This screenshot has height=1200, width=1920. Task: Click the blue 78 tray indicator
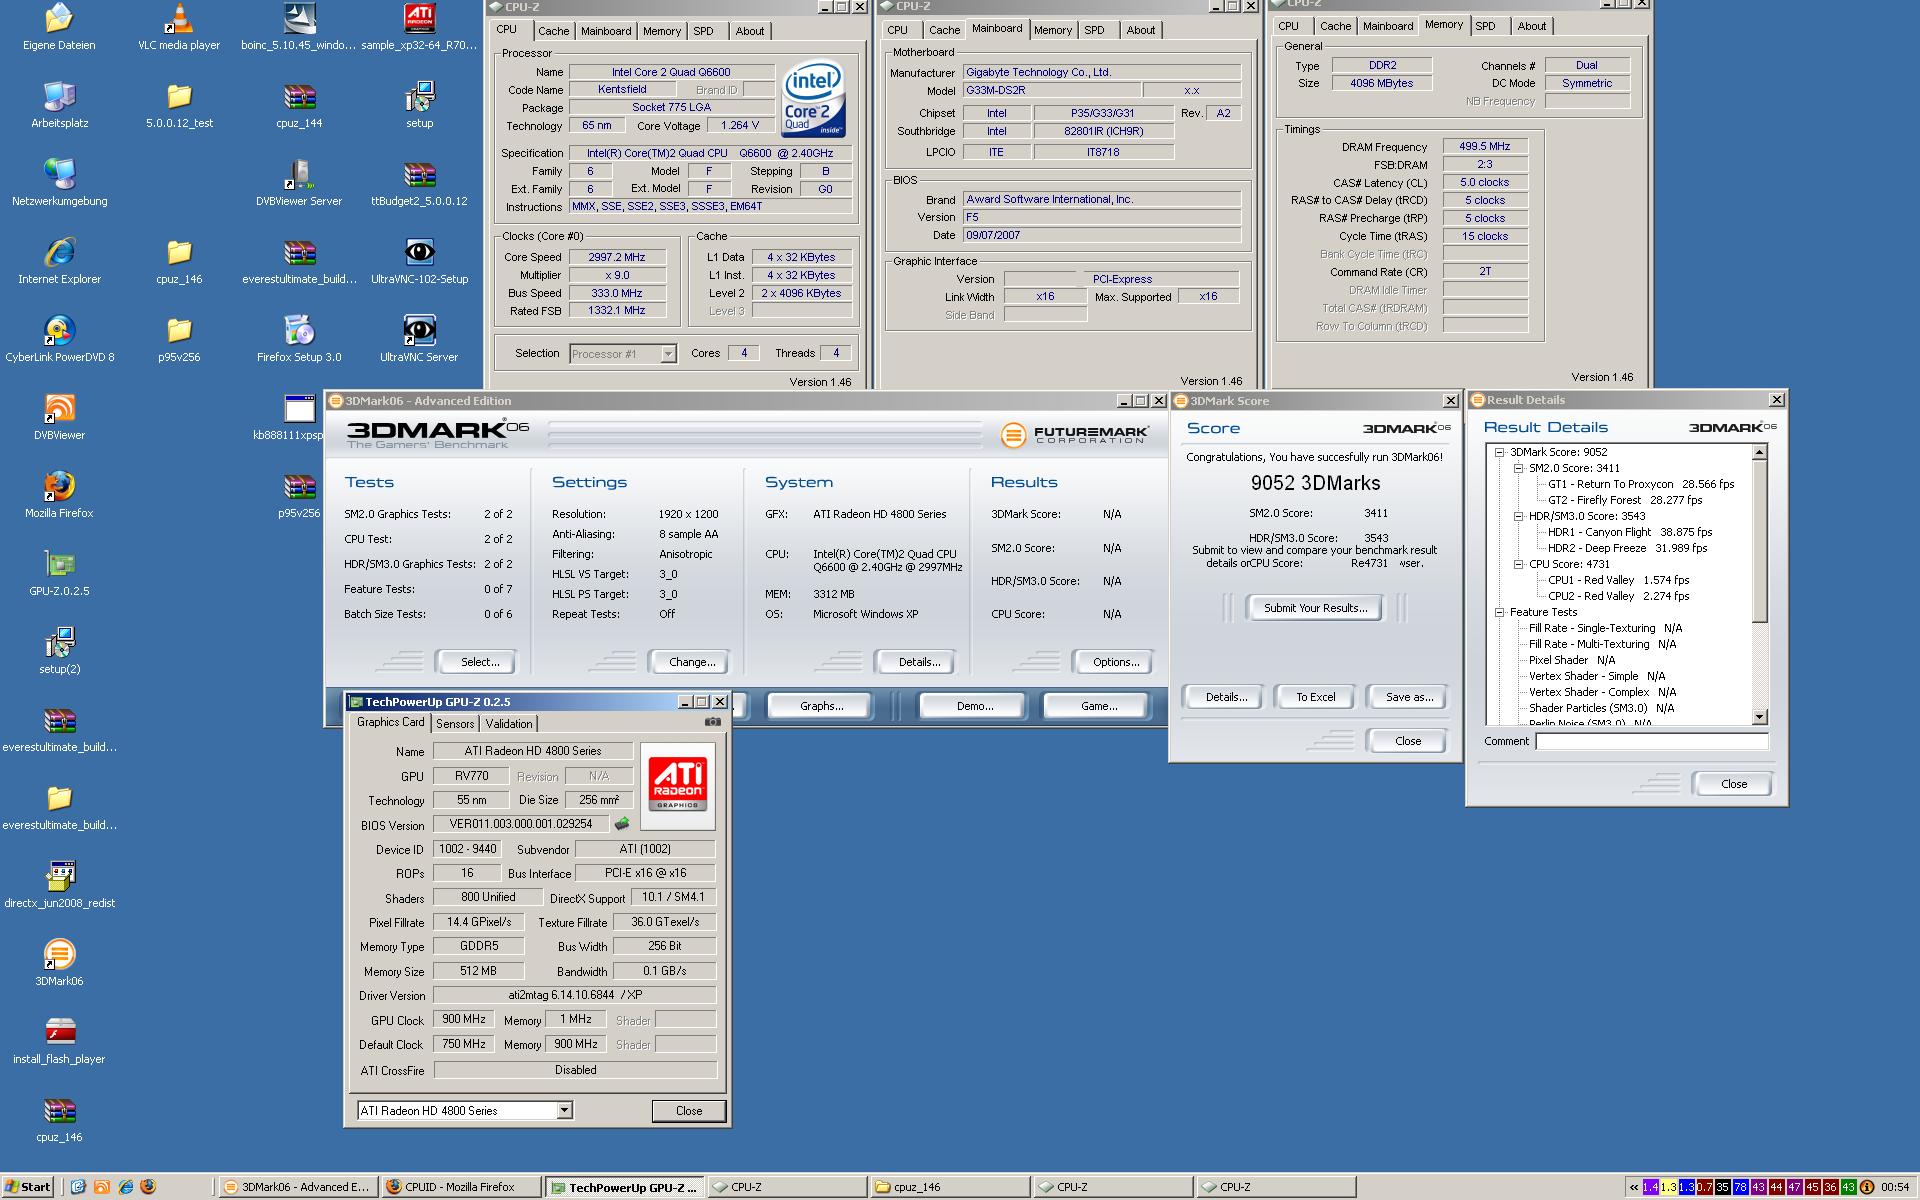1740,1187
